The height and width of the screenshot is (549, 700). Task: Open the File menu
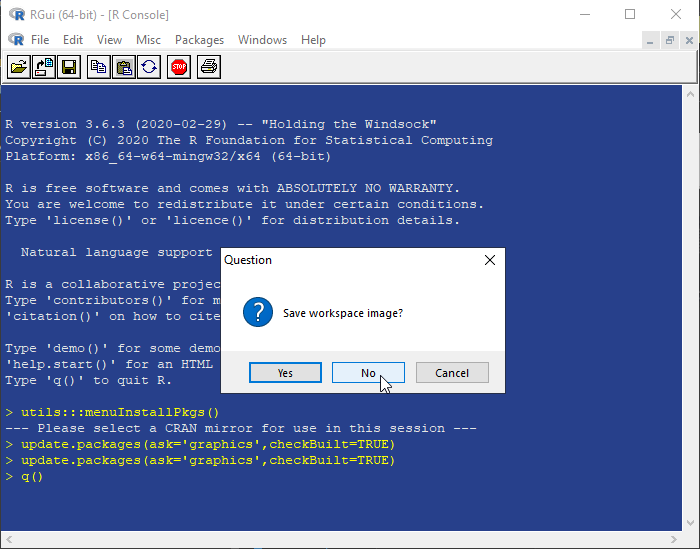[40, 40]
